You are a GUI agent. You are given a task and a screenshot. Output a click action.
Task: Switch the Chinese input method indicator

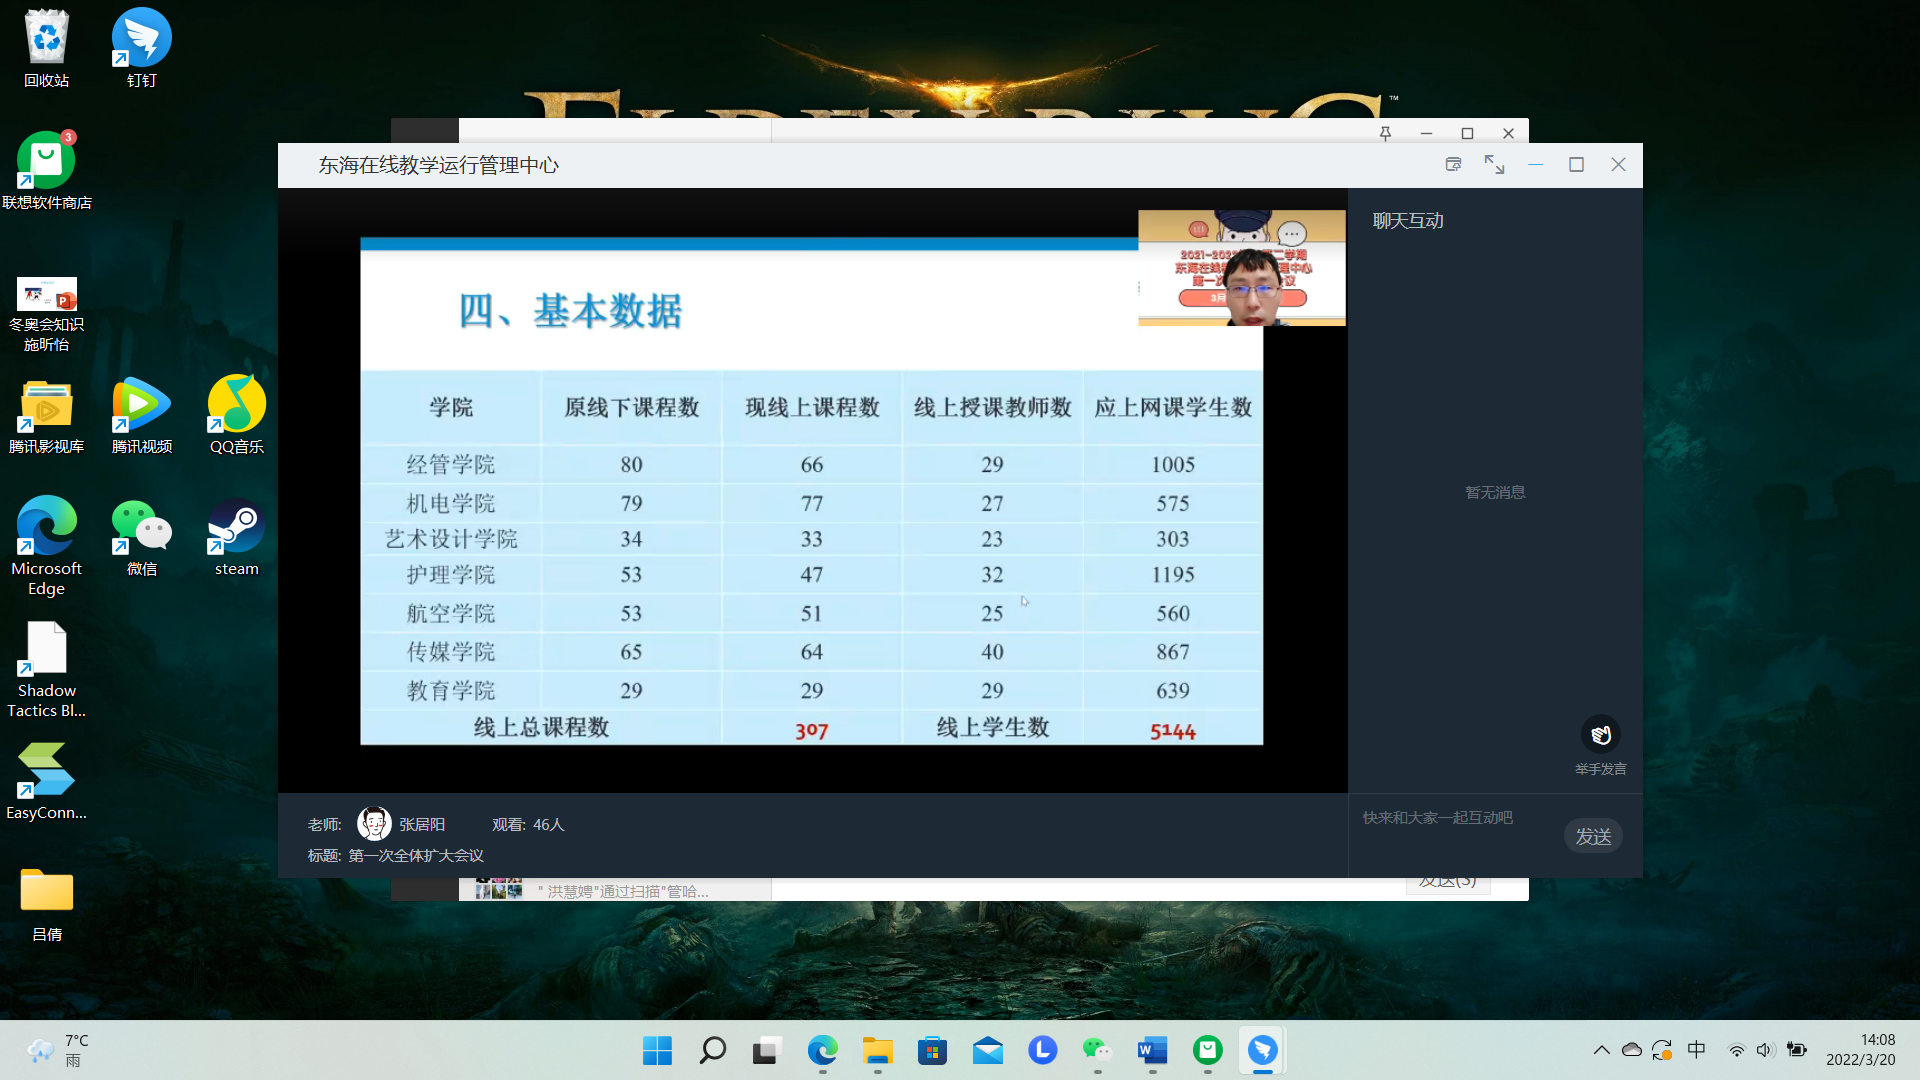pyautogui.click(x=1696, y=1050)
